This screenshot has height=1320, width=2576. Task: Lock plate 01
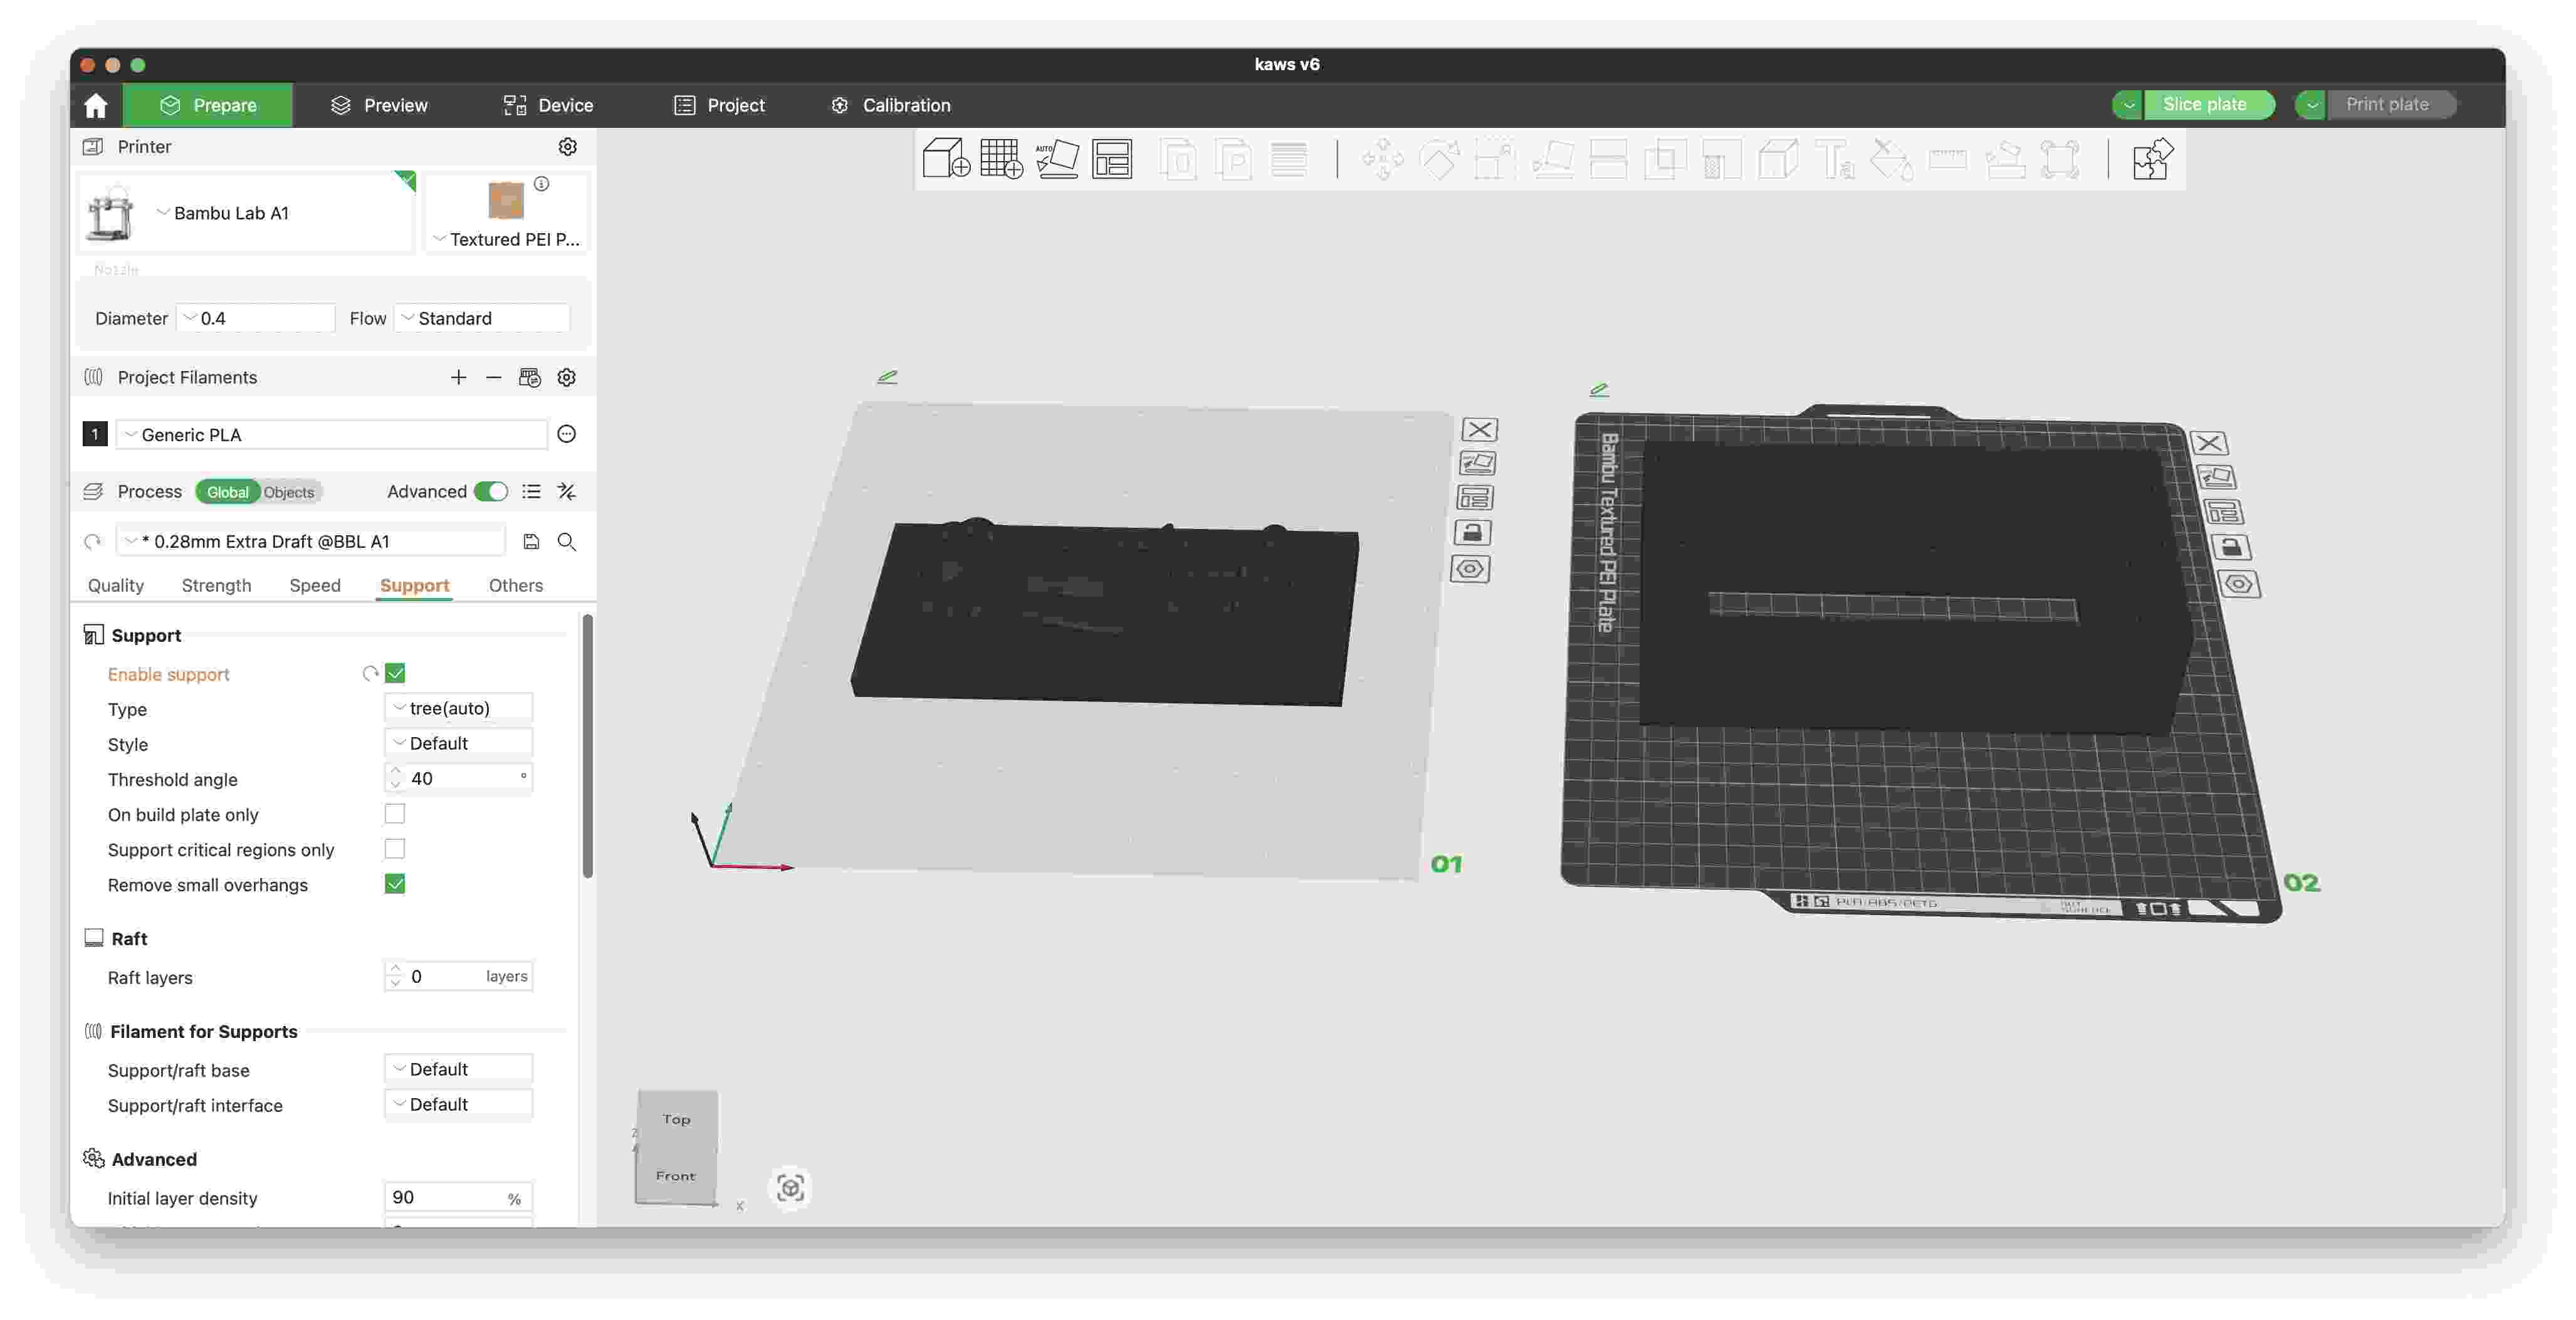(x=1472, y=532)
